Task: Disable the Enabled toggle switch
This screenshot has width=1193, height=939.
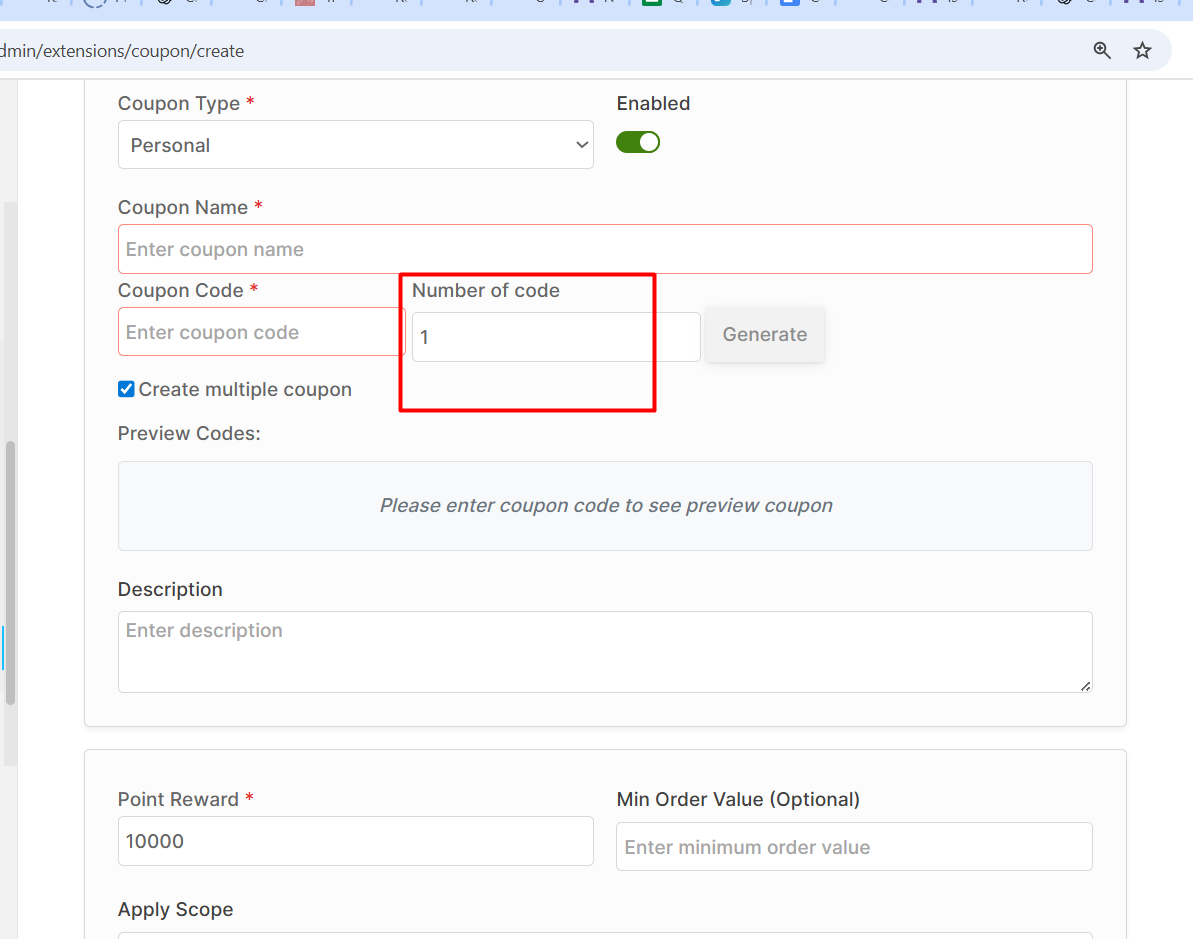Action: point(638,142)
